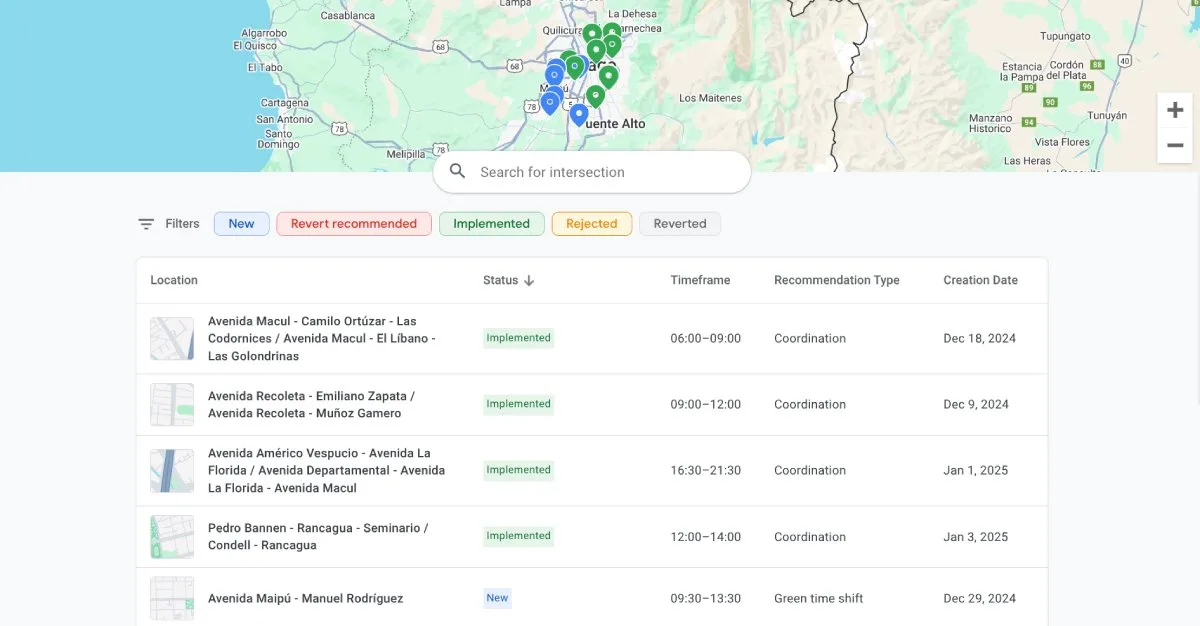
Task: Zoom out on the map
Action: 1175,146
